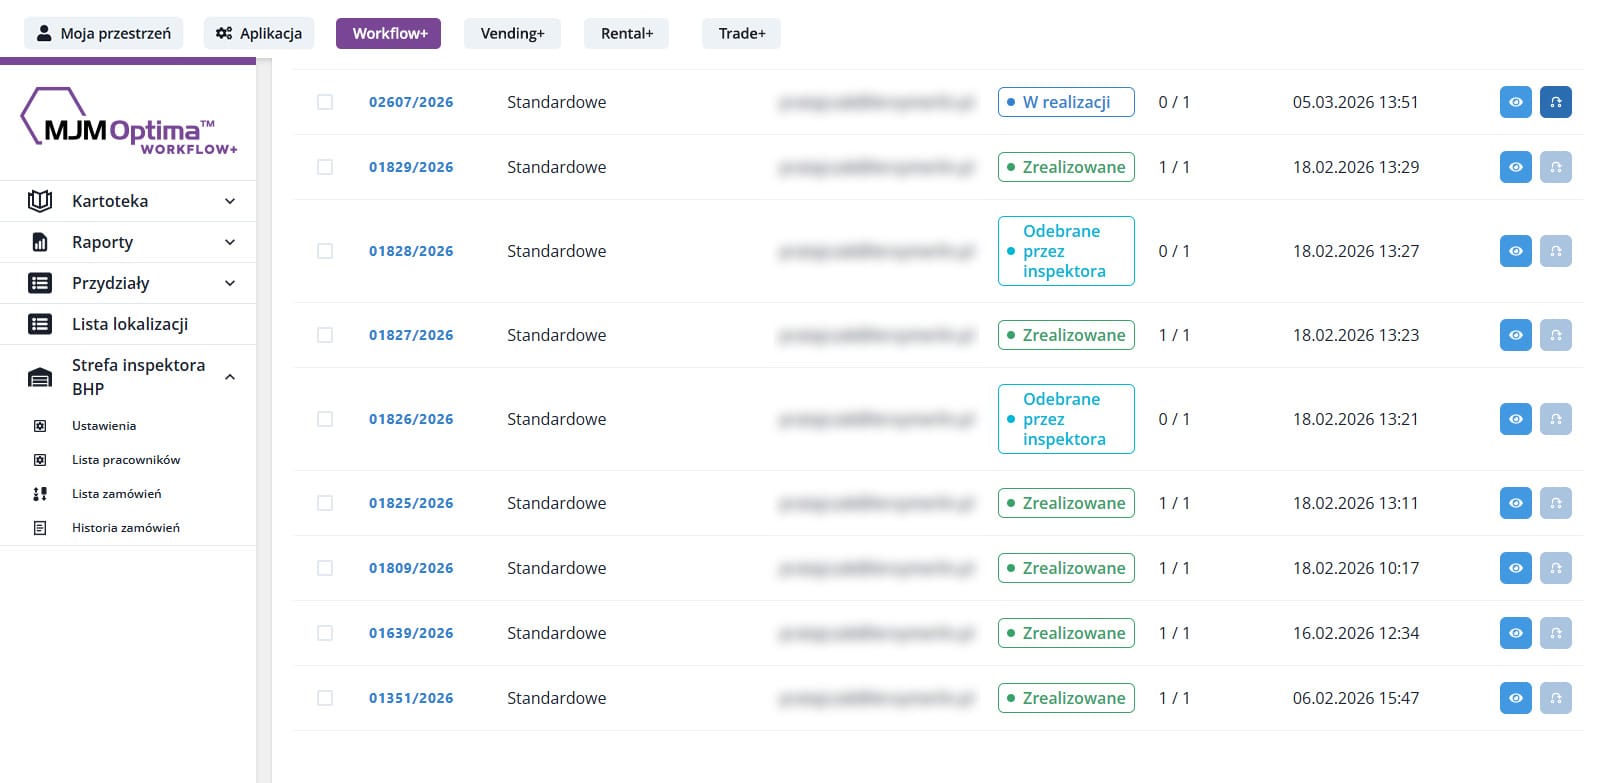This screenshot has width=1604, height=783.
Task: Open Historia zamówień in the sidebar
Action: tap(125, 528)
